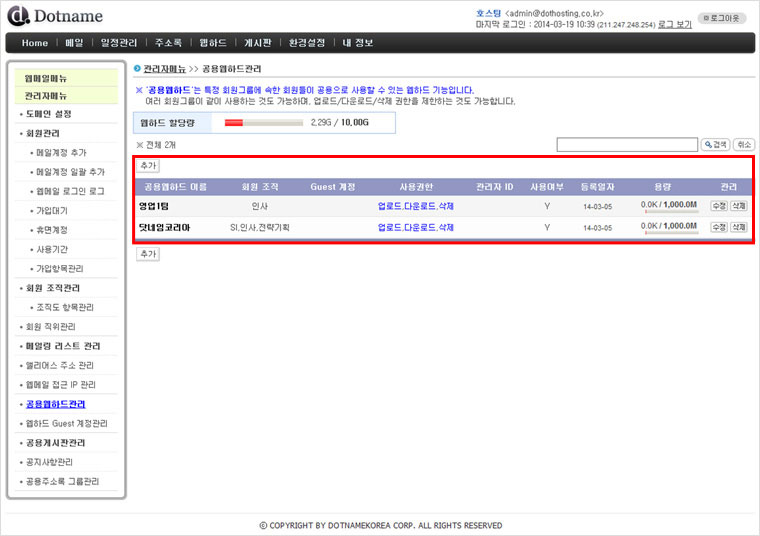
Task: Expand 회원관리 section in the sidebar
Action: (44, 133)
